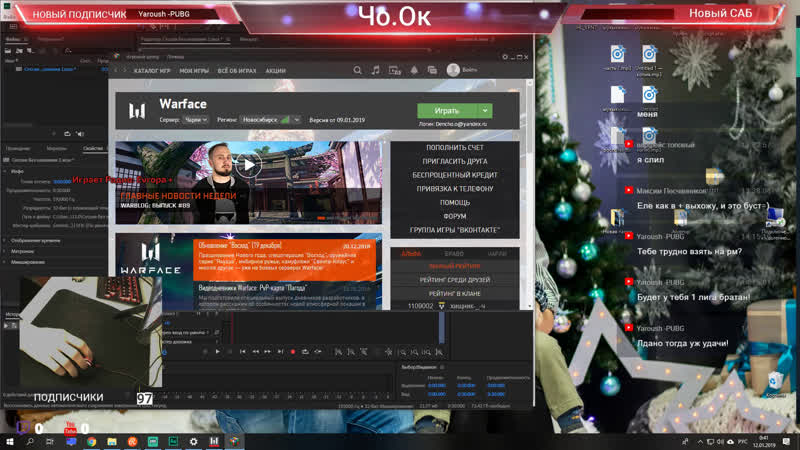Open the notifications bell in Game Center
Image resolution: width=800 pixels, height=450 pixels.
[x=414, y=70]
